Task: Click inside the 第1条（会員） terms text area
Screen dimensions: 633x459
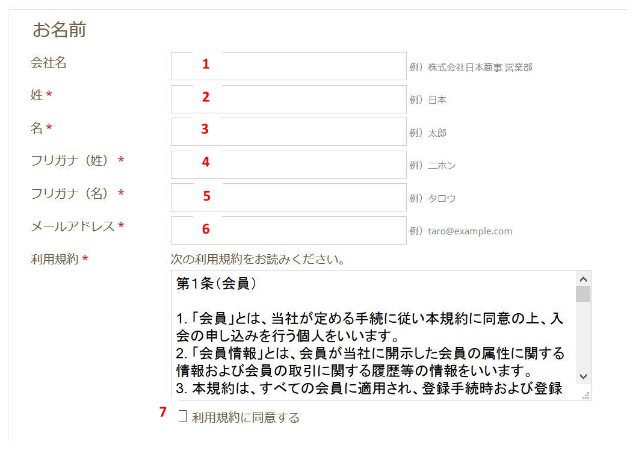Action: 374,335
